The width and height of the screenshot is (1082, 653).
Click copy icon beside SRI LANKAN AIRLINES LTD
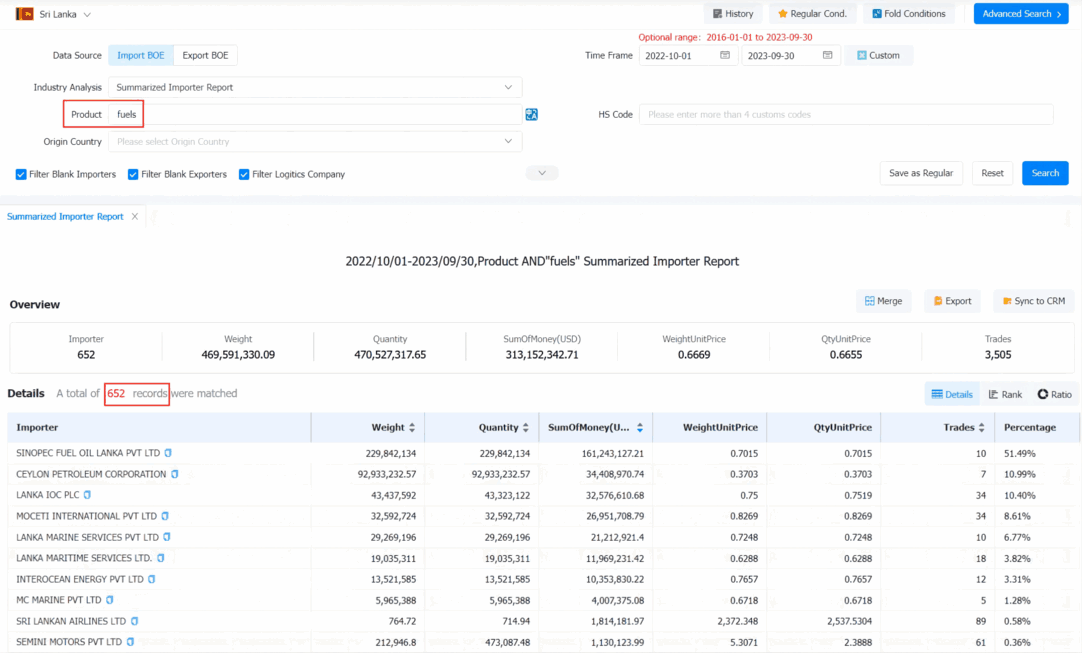(135, 621)
